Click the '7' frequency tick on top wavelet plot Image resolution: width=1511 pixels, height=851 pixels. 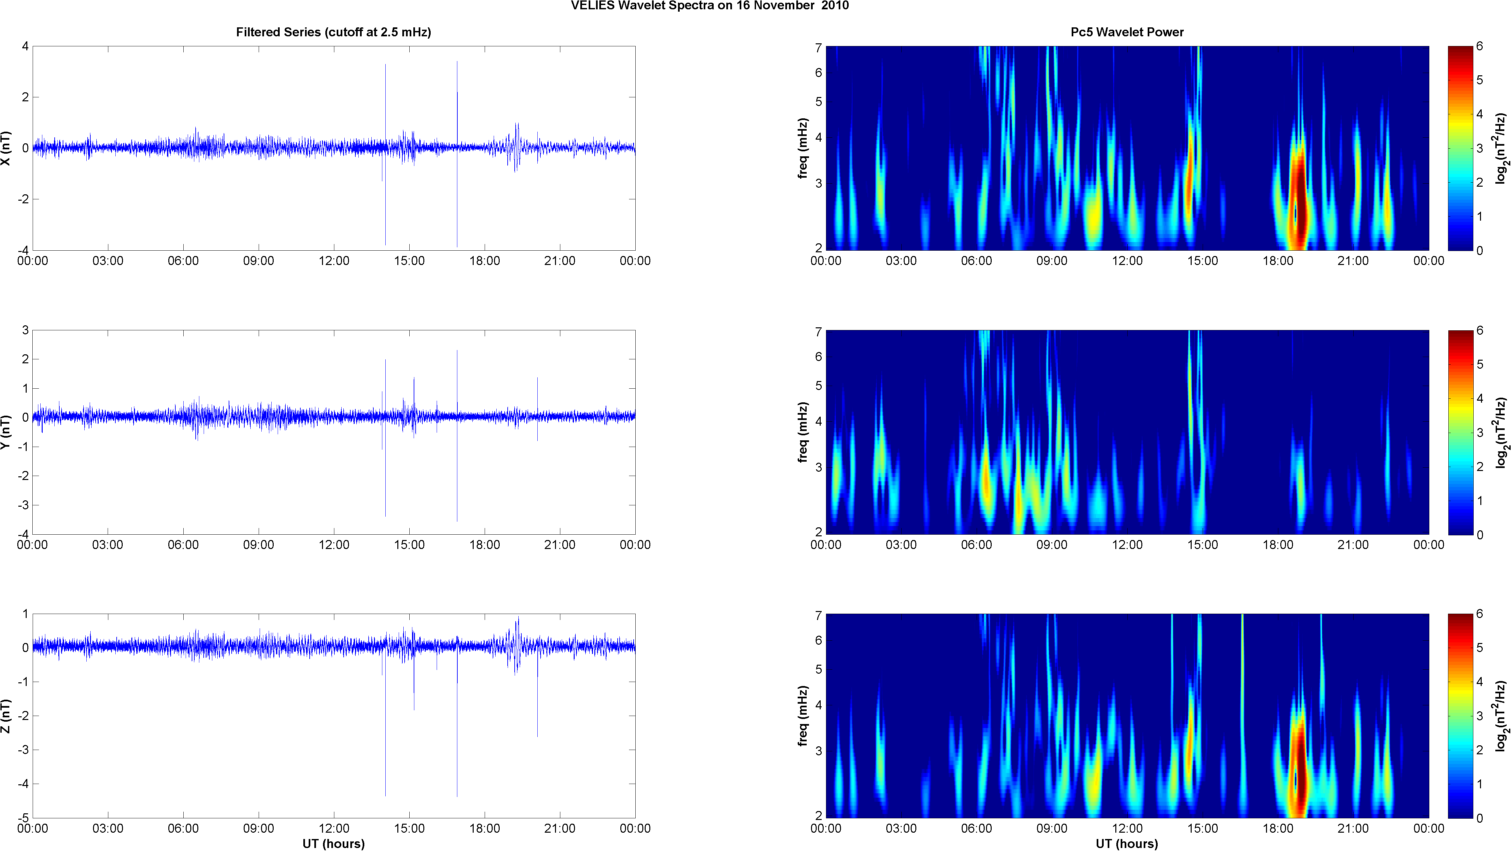click(818, 47)
